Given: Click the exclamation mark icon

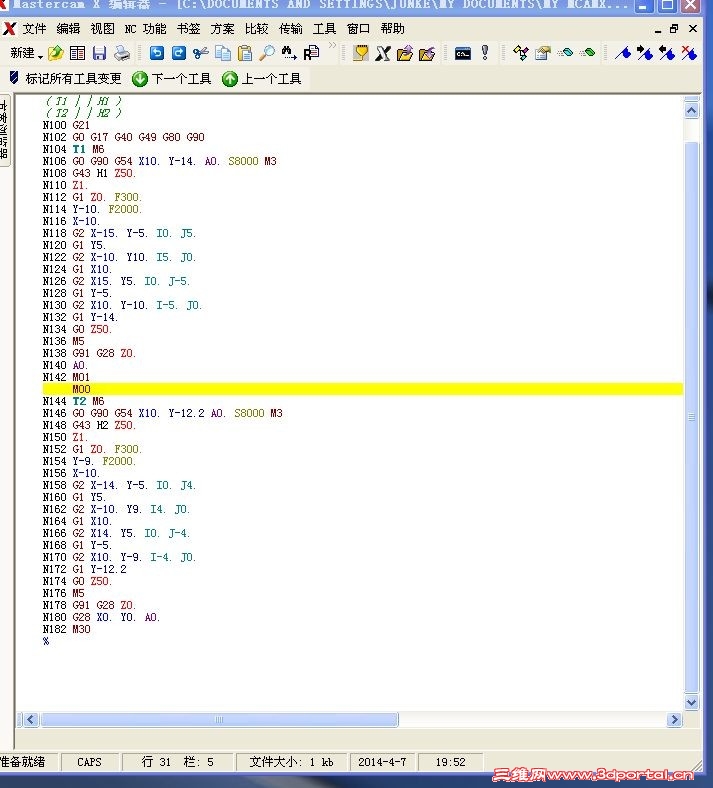Looking at the screenshot, I should 485,52.
